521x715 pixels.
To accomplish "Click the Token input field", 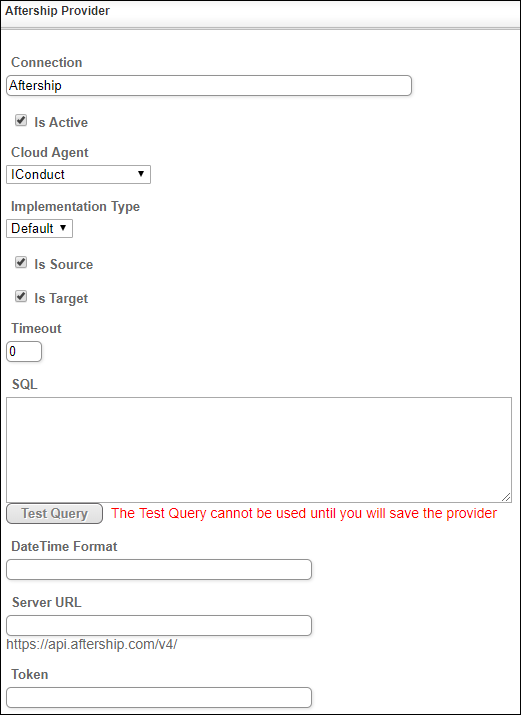I will [159, 698].
